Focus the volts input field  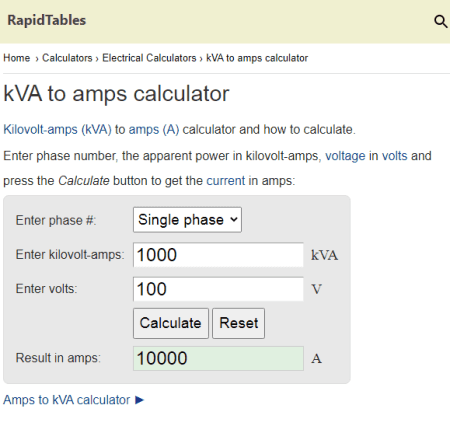point(218,289)
